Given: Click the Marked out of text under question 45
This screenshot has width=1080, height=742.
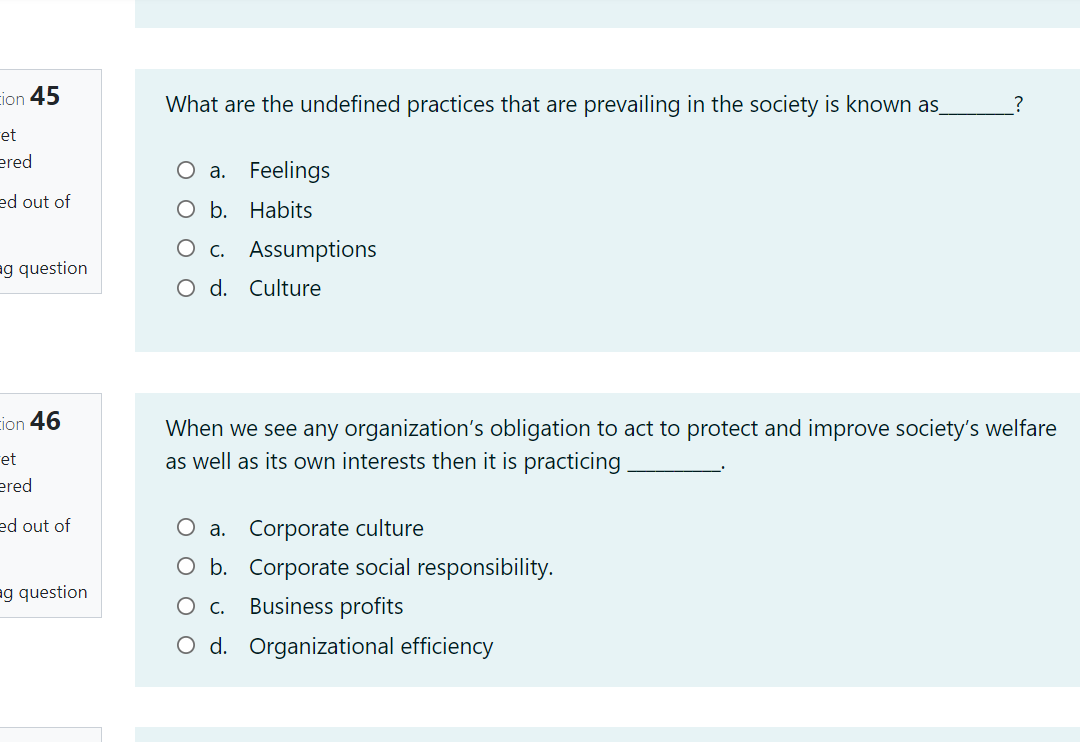Looking at the screenshot, I should tap(35, 201).
